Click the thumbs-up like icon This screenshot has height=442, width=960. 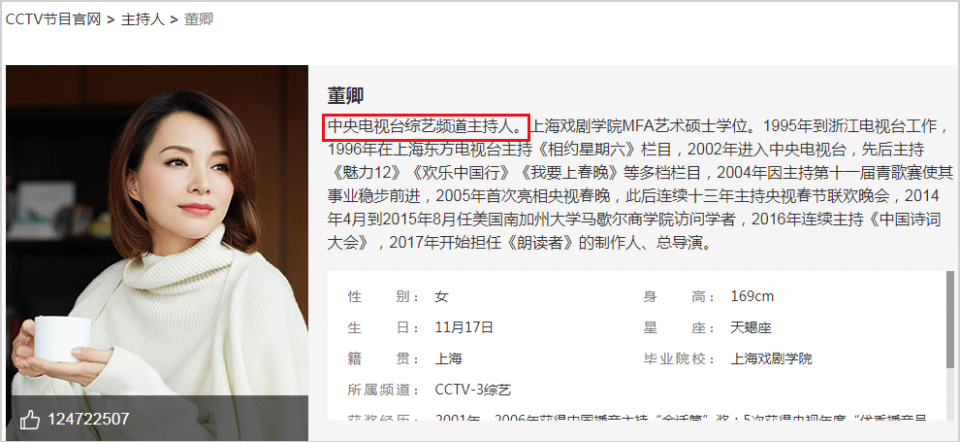[x=29, y=419]
